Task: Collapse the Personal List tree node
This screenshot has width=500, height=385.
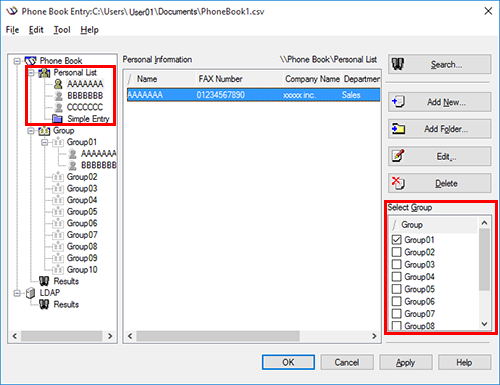Action: [x=31, y=73]
